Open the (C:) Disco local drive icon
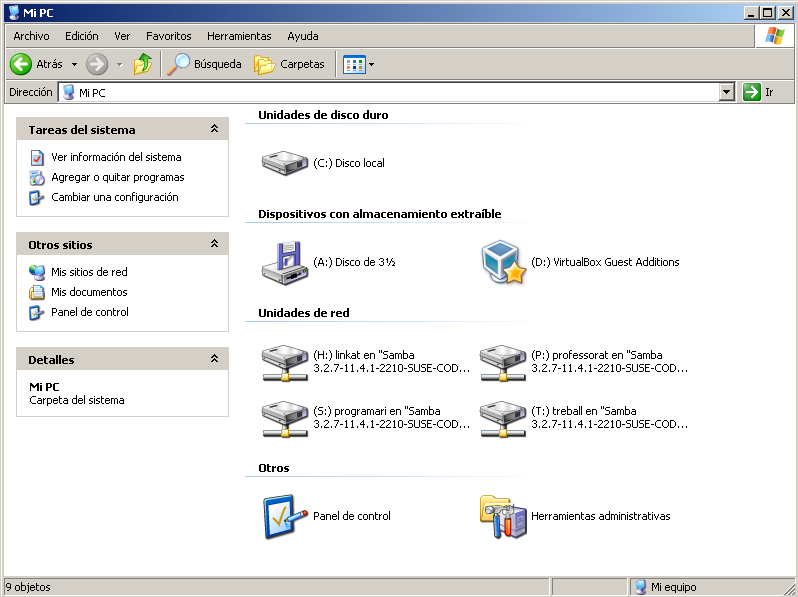The image size is (798, 597). (285, 163)
